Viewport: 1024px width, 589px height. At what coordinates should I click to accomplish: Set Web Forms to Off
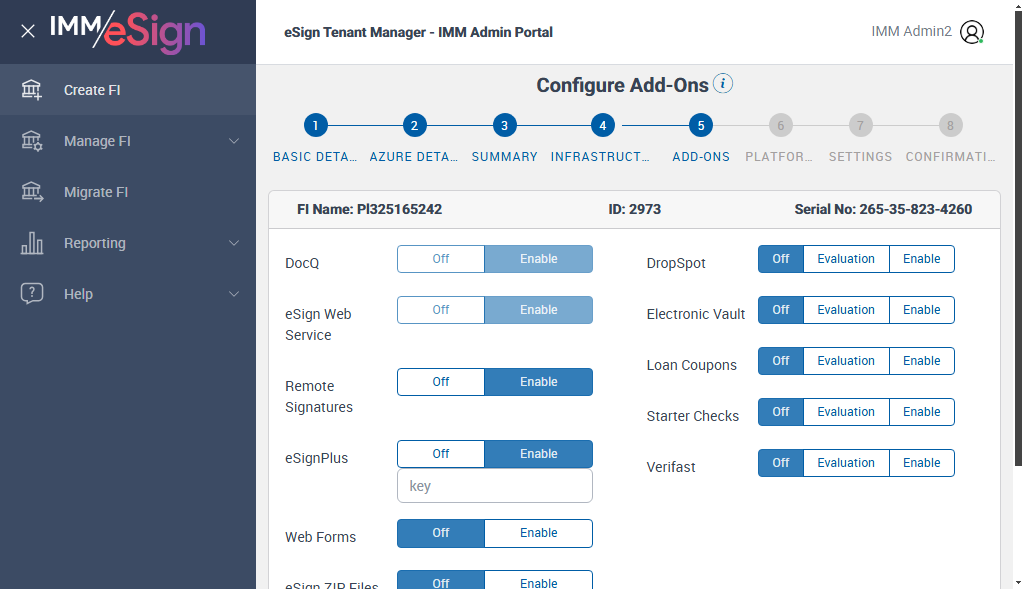pyautogui.click(x=441, y=533)
